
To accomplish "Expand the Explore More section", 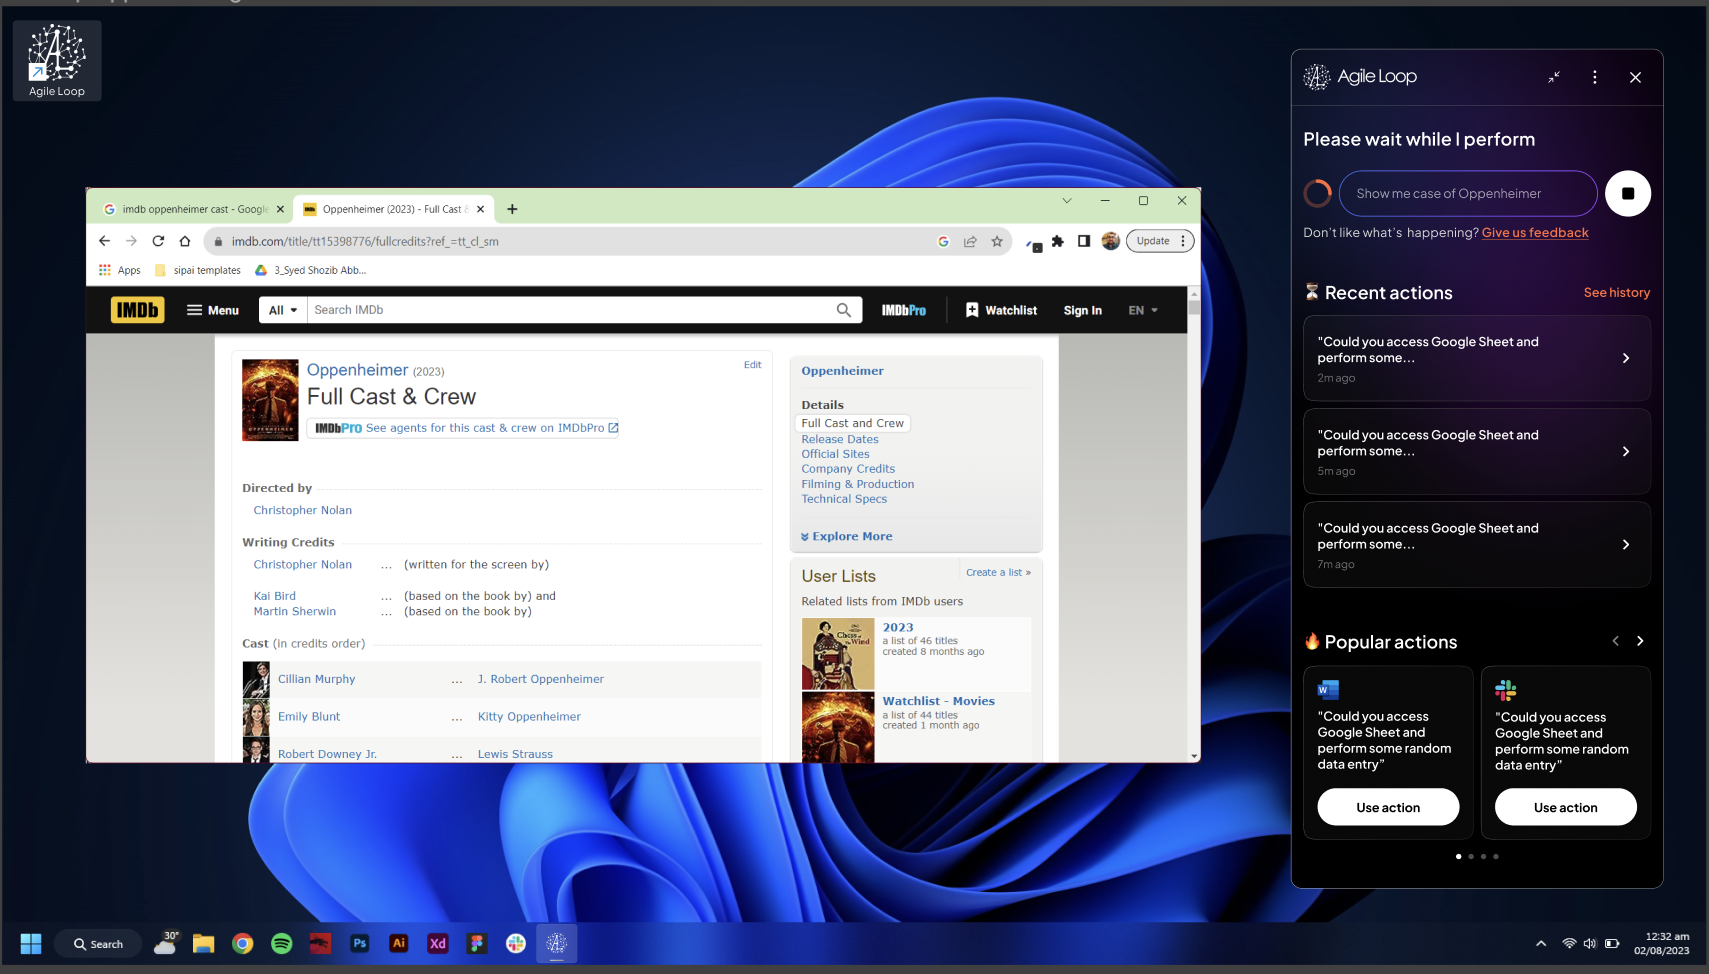I will (846, 536).
